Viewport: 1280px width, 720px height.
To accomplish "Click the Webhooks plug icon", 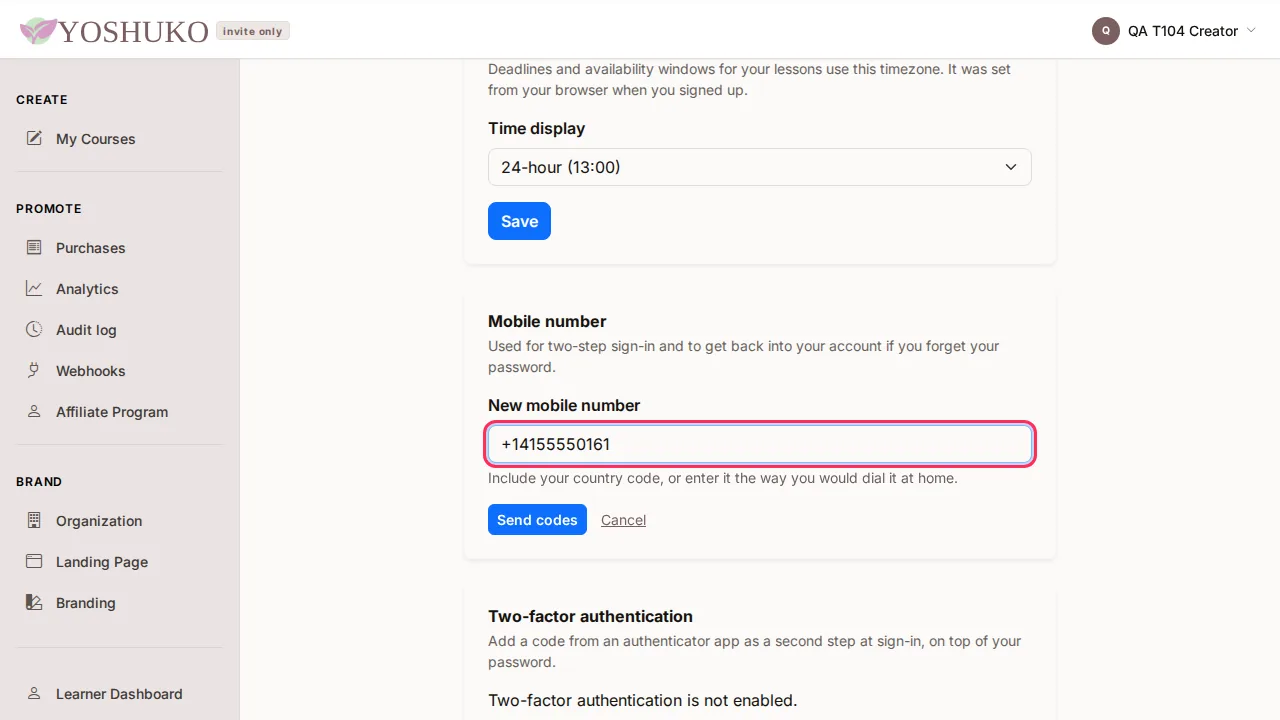I will click(x=34, y=370).
